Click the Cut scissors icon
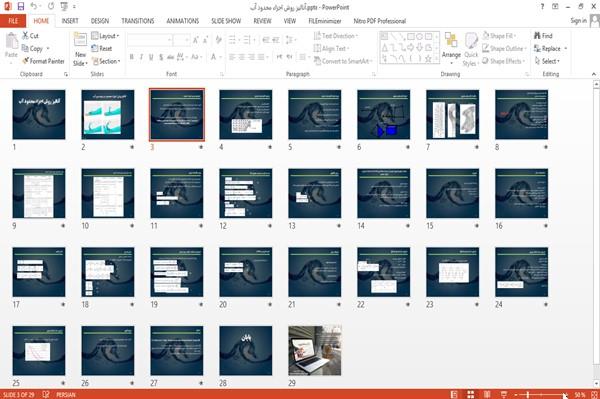 click(x=25, y=36)
